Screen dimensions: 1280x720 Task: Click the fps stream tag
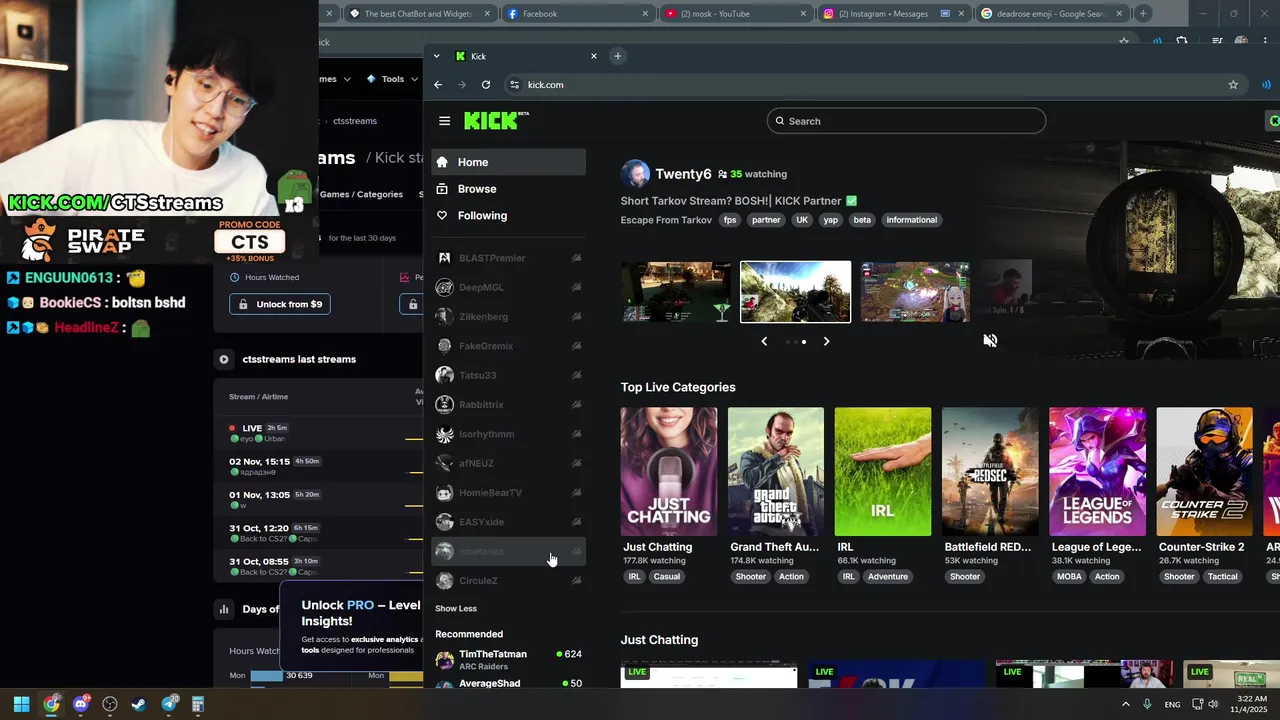730,220
